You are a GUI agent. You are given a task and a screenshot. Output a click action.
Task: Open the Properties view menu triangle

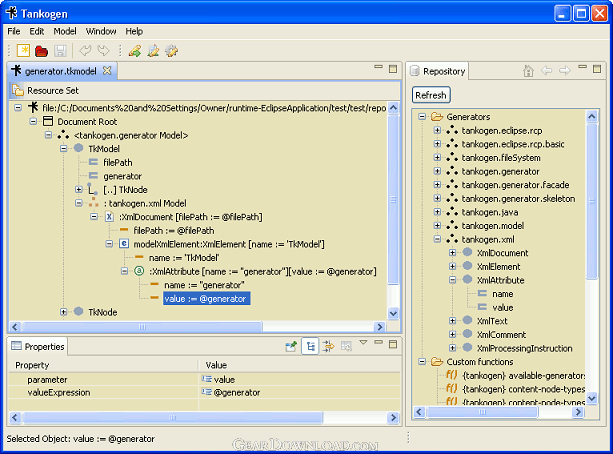coord(363,343)
